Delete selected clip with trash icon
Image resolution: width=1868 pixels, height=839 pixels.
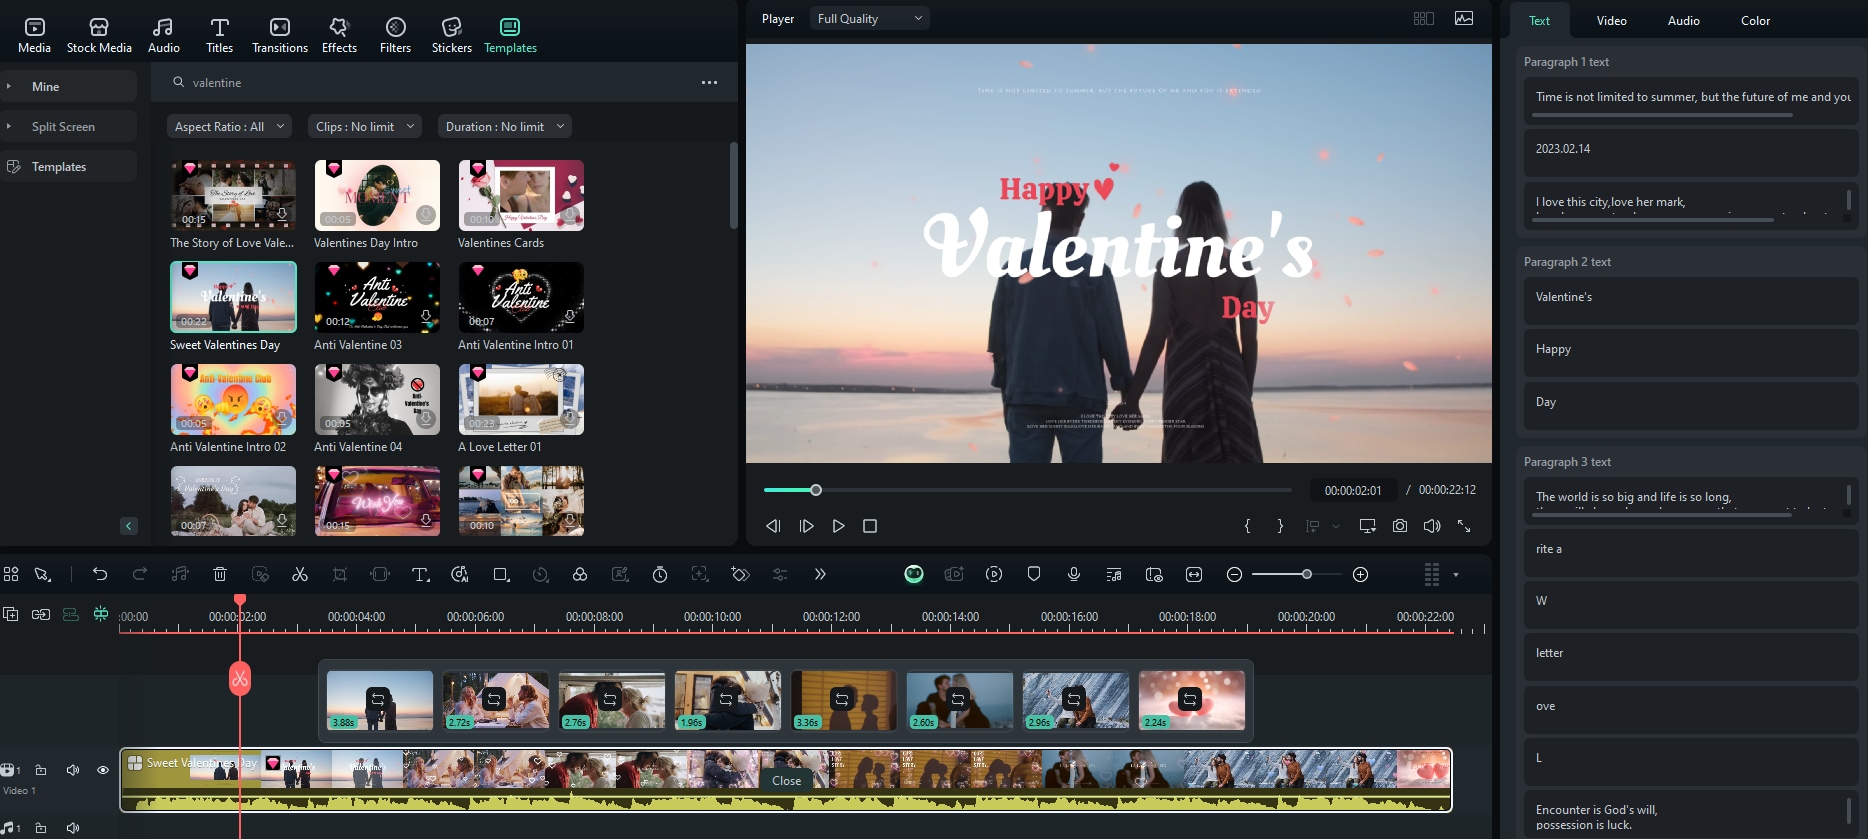point(220,574)
